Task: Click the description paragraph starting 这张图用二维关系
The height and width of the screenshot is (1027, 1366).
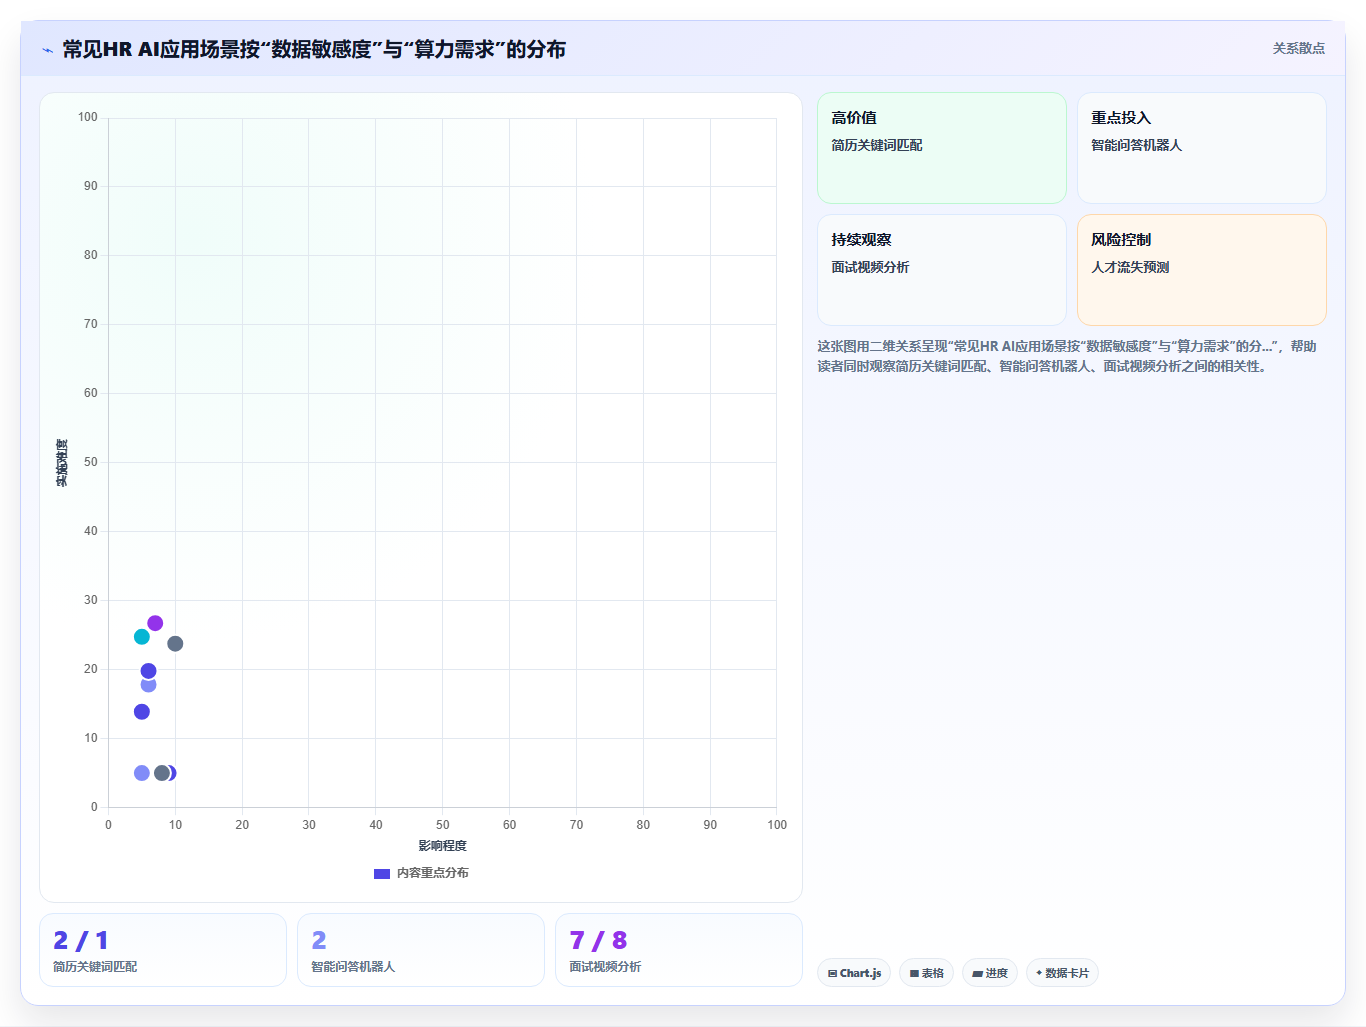Action: click(1067, 356)
